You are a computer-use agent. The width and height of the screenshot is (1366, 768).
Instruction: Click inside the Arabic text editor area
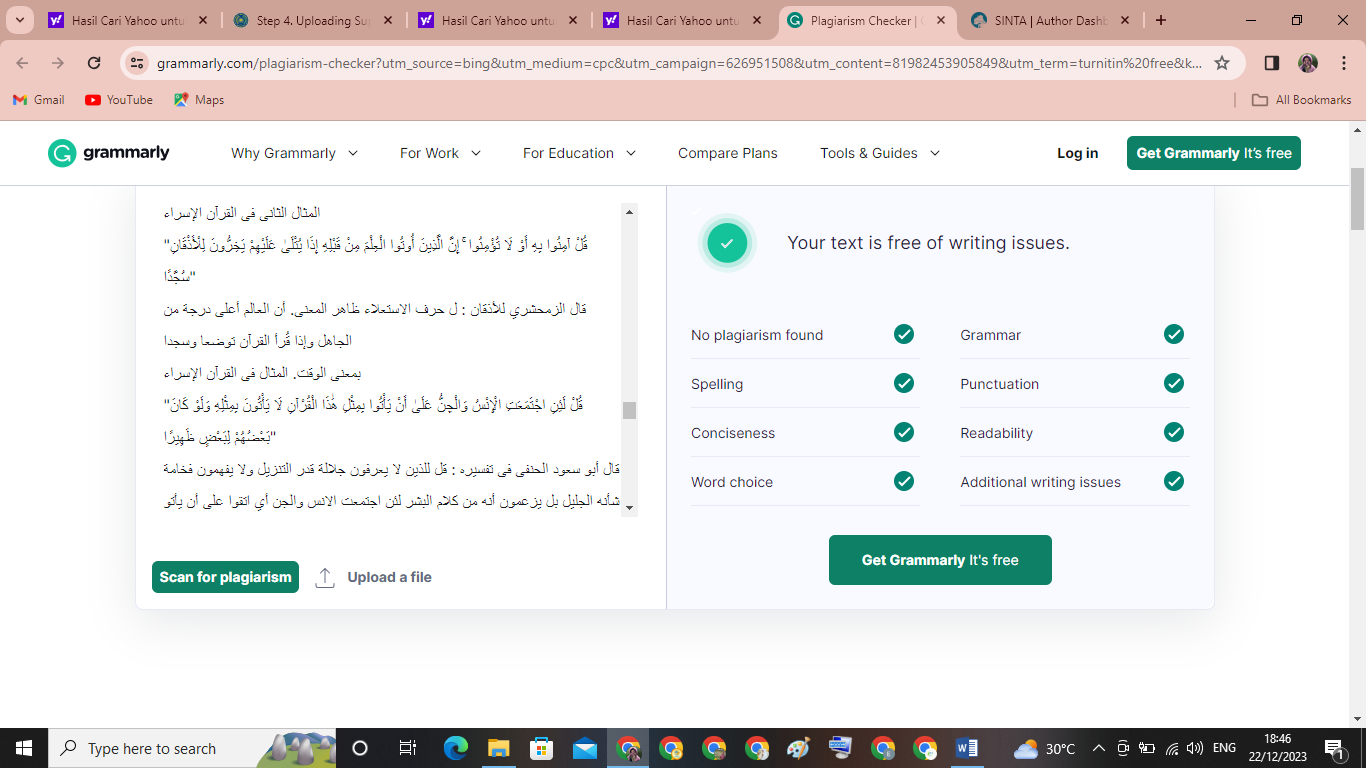pos(390,360)
